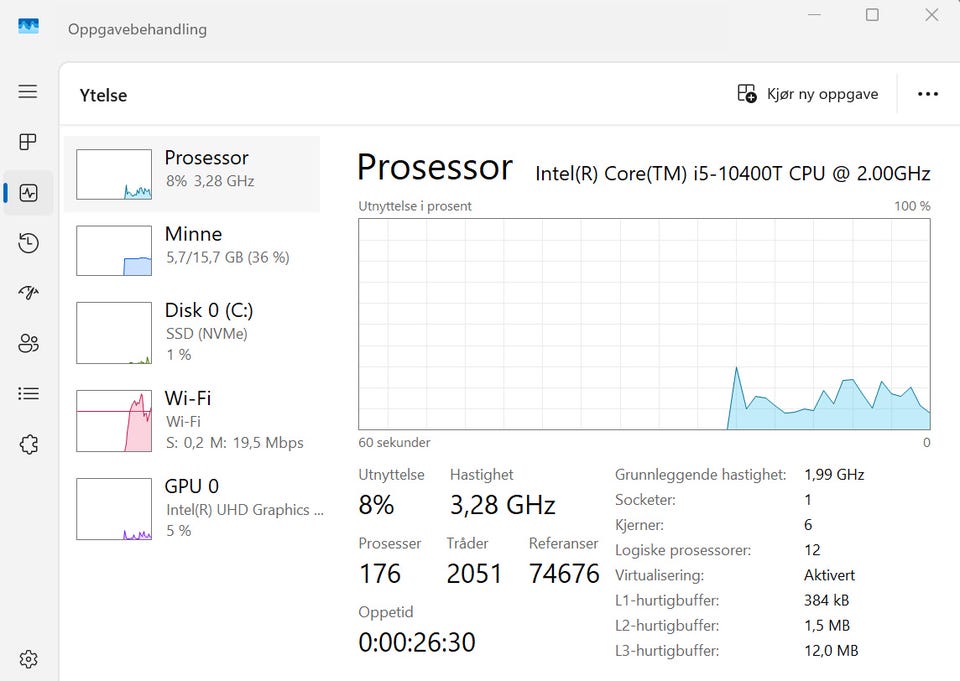Click the Hastighet 3,28 GHz value
Screen dimensions: 960x681
503,505
